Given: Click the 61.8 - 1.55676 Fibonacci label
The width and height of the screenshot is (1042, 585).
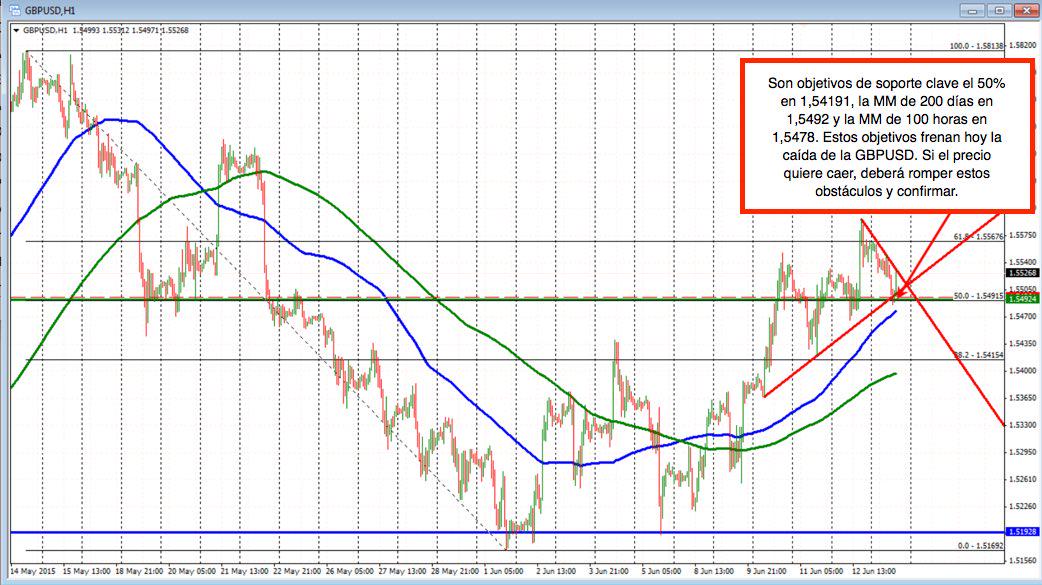Looking at the screenshot, I should (x=978, y=236).
